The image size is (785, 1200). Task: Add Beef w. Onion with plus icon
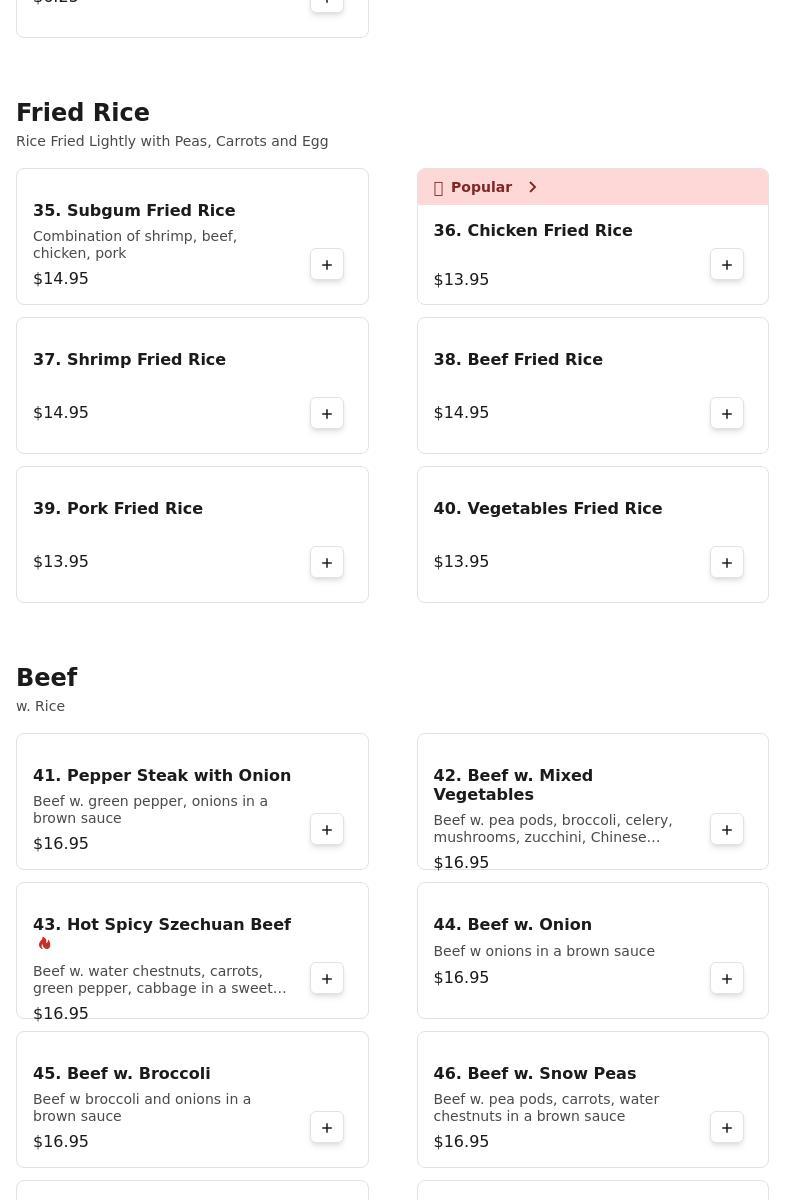point(727,979)
